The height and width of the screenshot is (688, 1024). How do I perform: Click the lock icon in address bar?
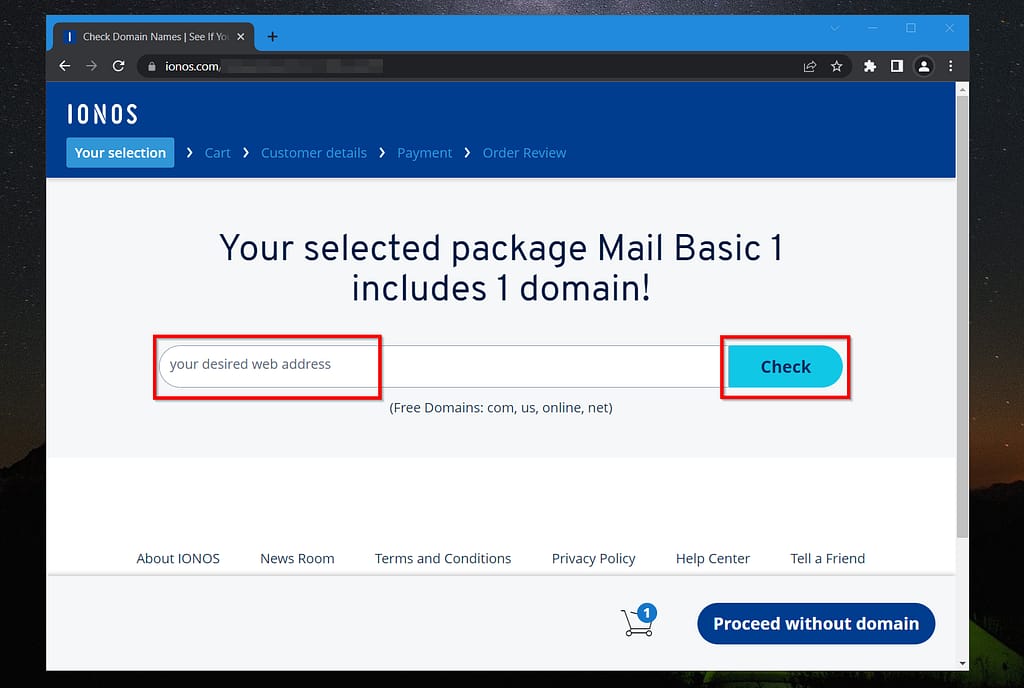pyautogui.click(x=152, y=67)
